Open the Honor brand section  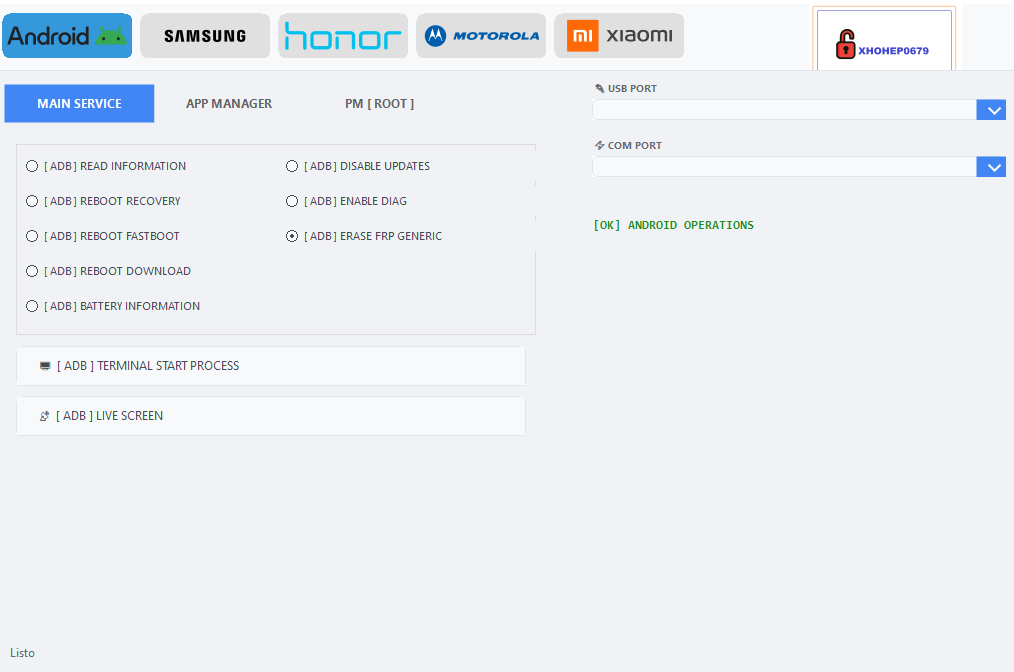[343, 36]
